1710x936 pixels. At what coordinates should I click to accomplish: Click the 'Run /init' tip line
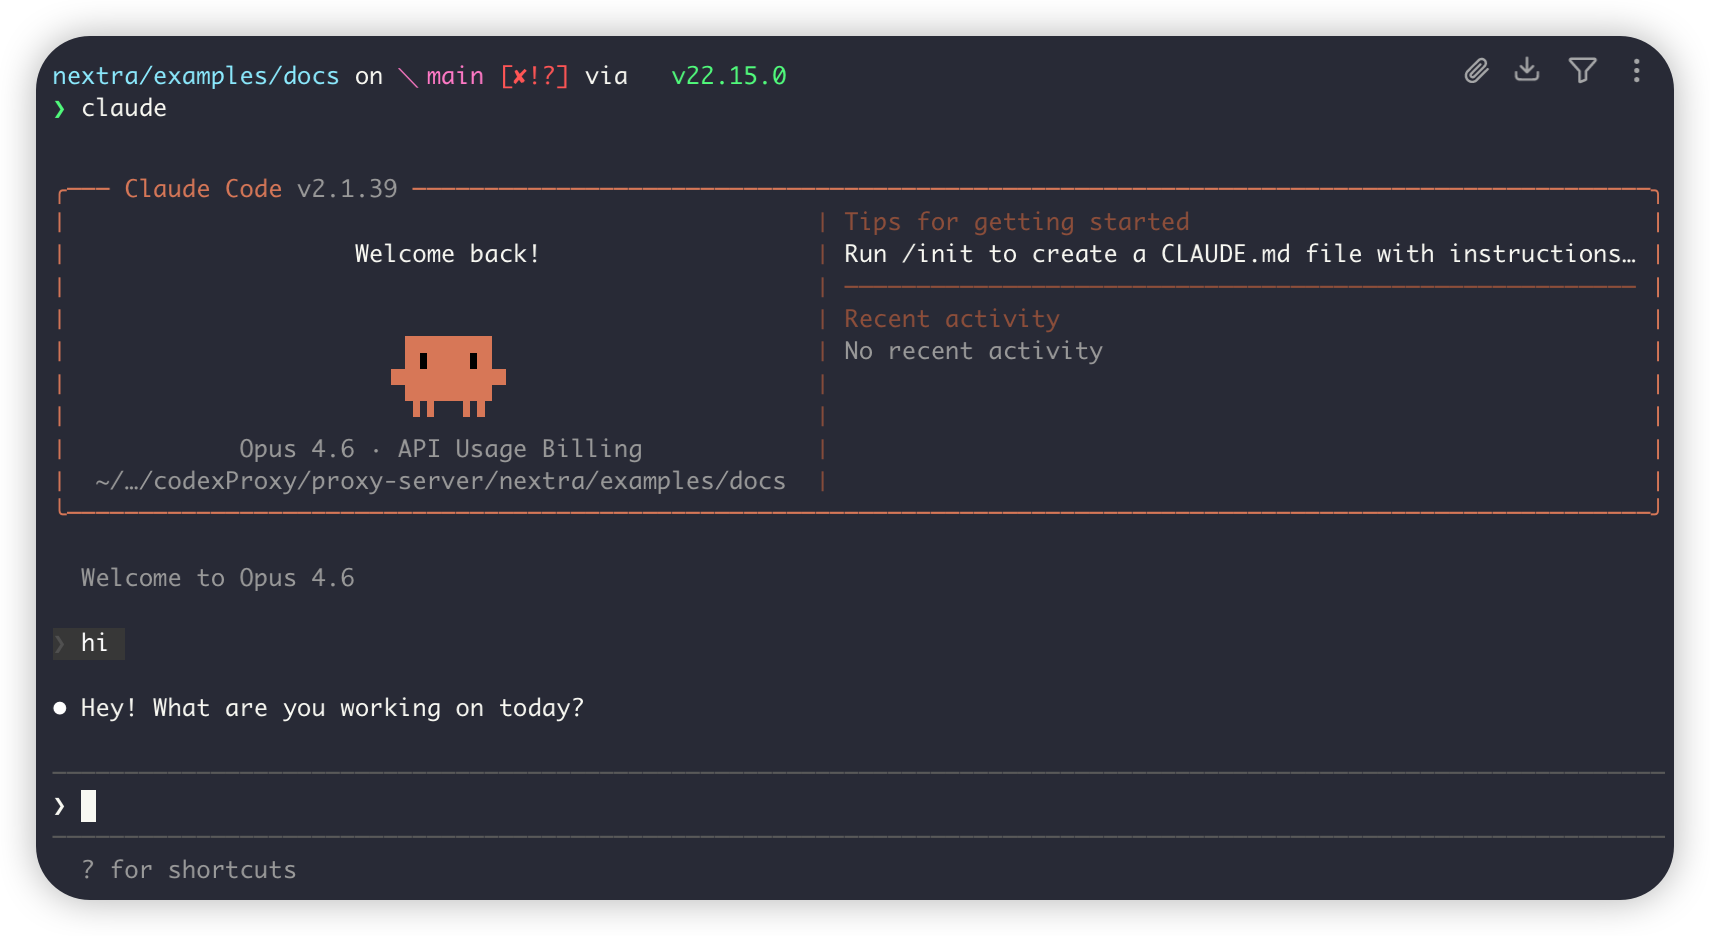pyautogui.click(x=1239, y=254)
